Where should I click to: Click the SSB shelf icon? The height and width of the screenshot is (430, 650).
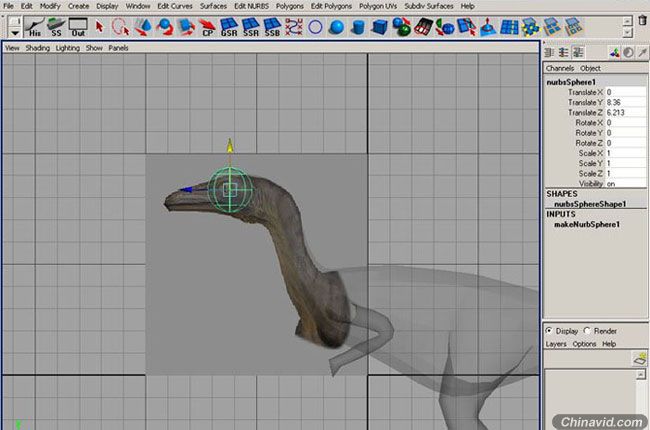coord(272,27)
